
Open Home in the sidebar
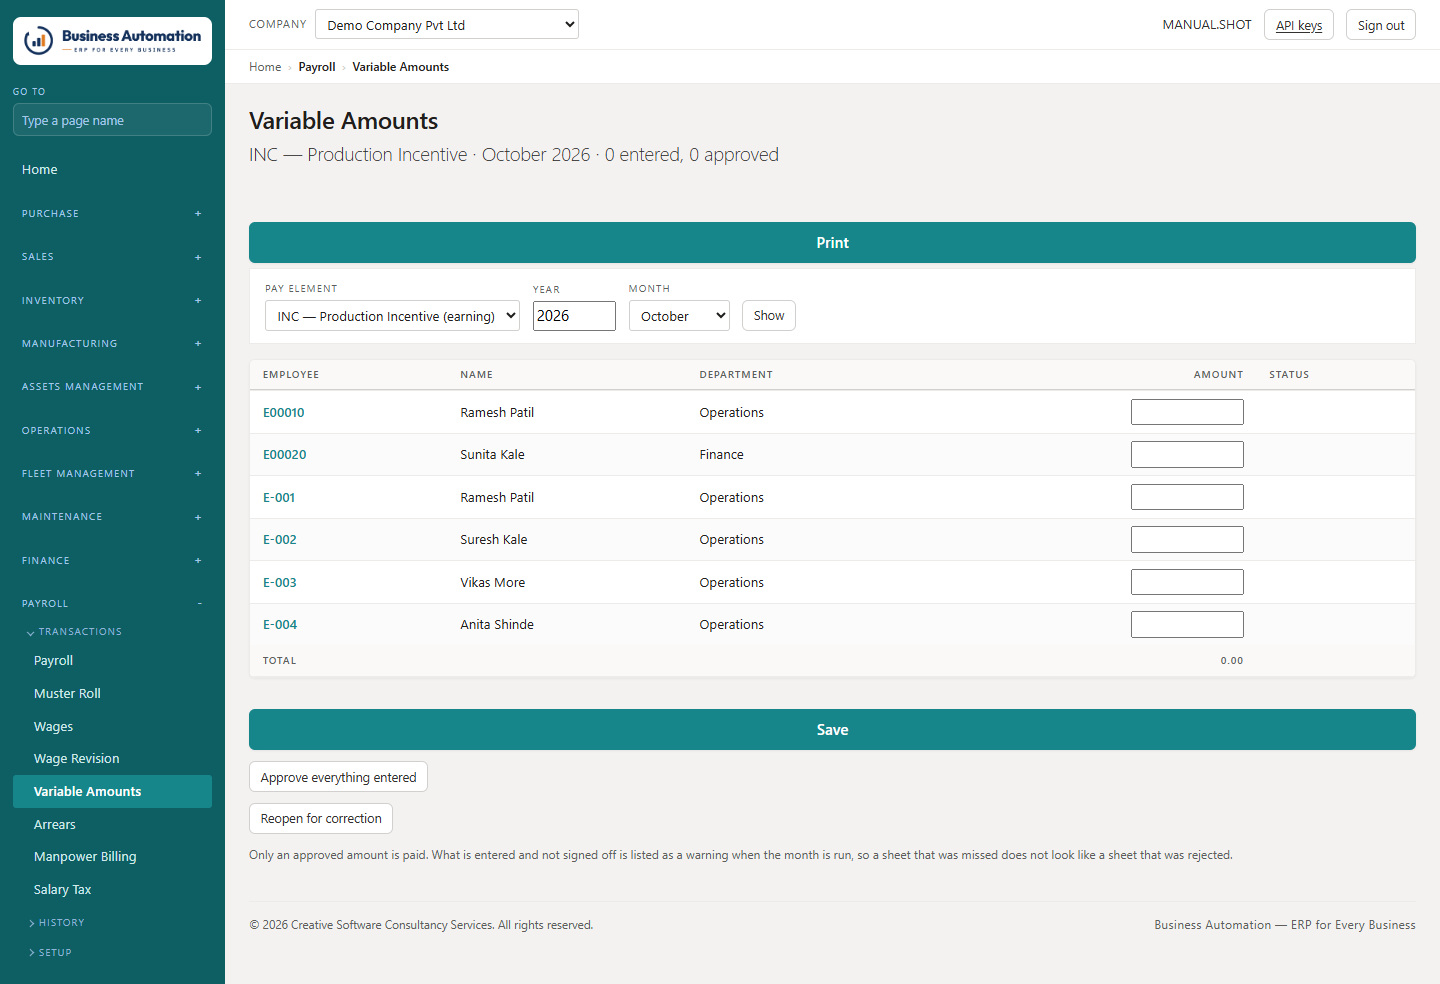tap(112, 170)
